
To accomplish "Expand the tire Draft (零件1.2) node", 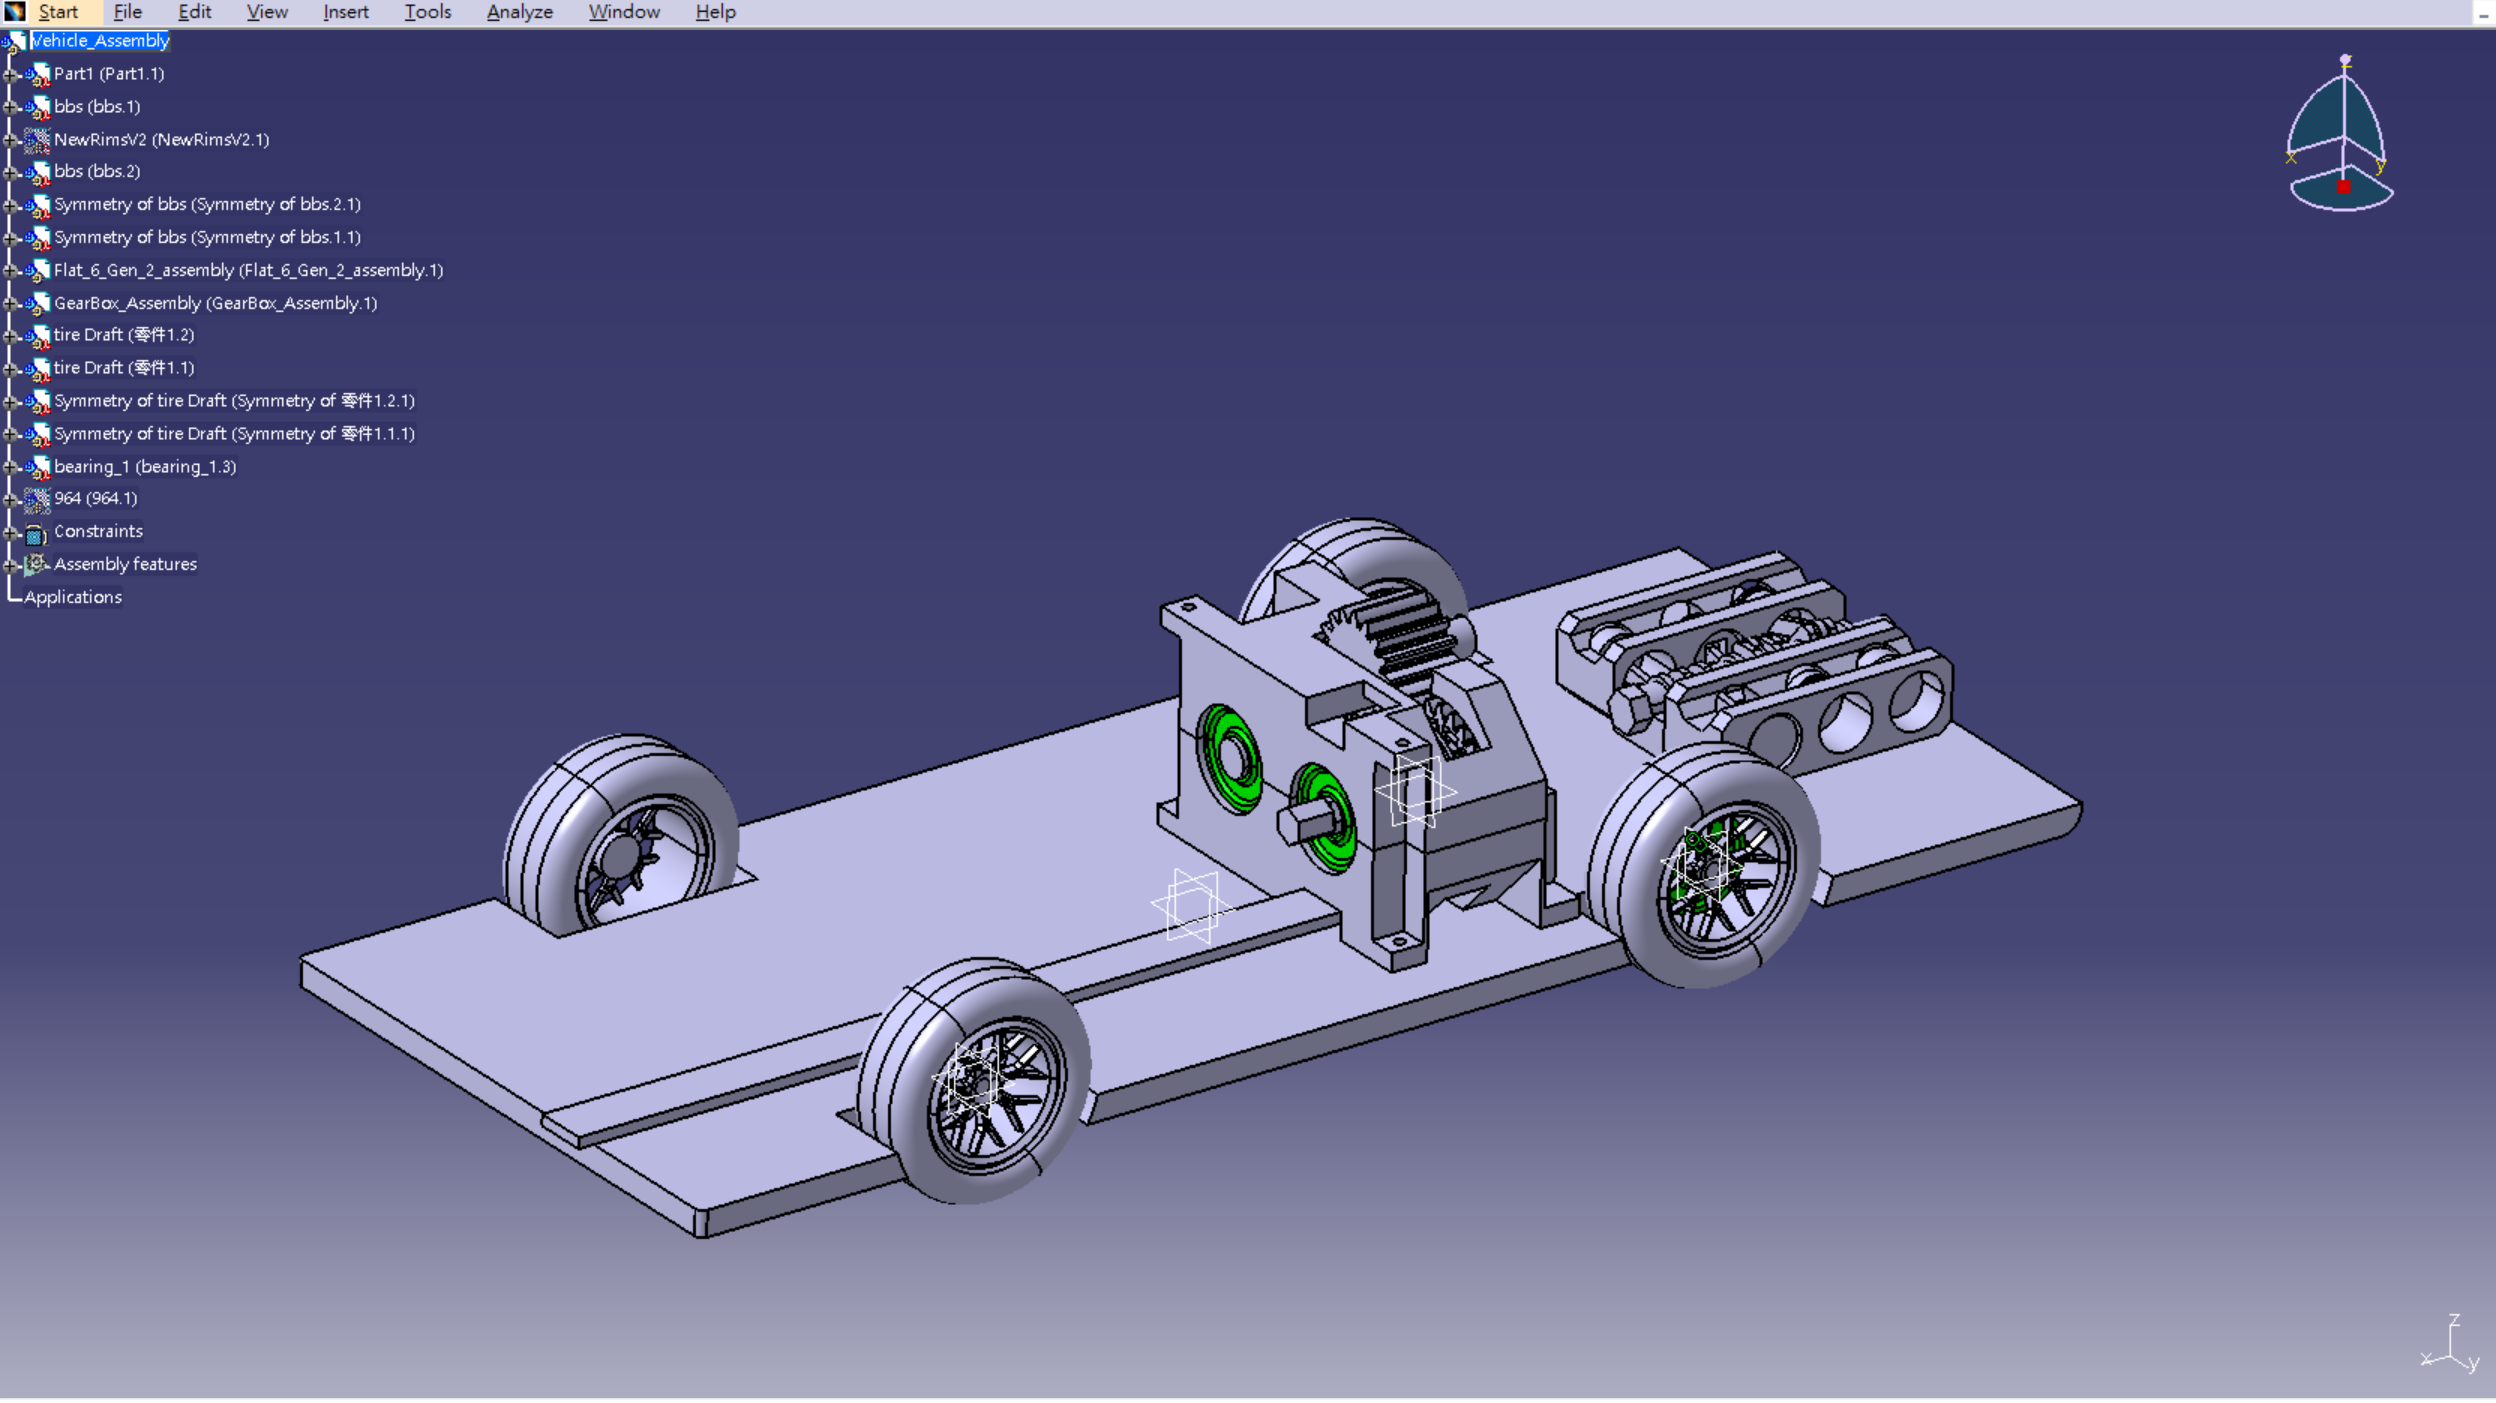I will 10,335.
